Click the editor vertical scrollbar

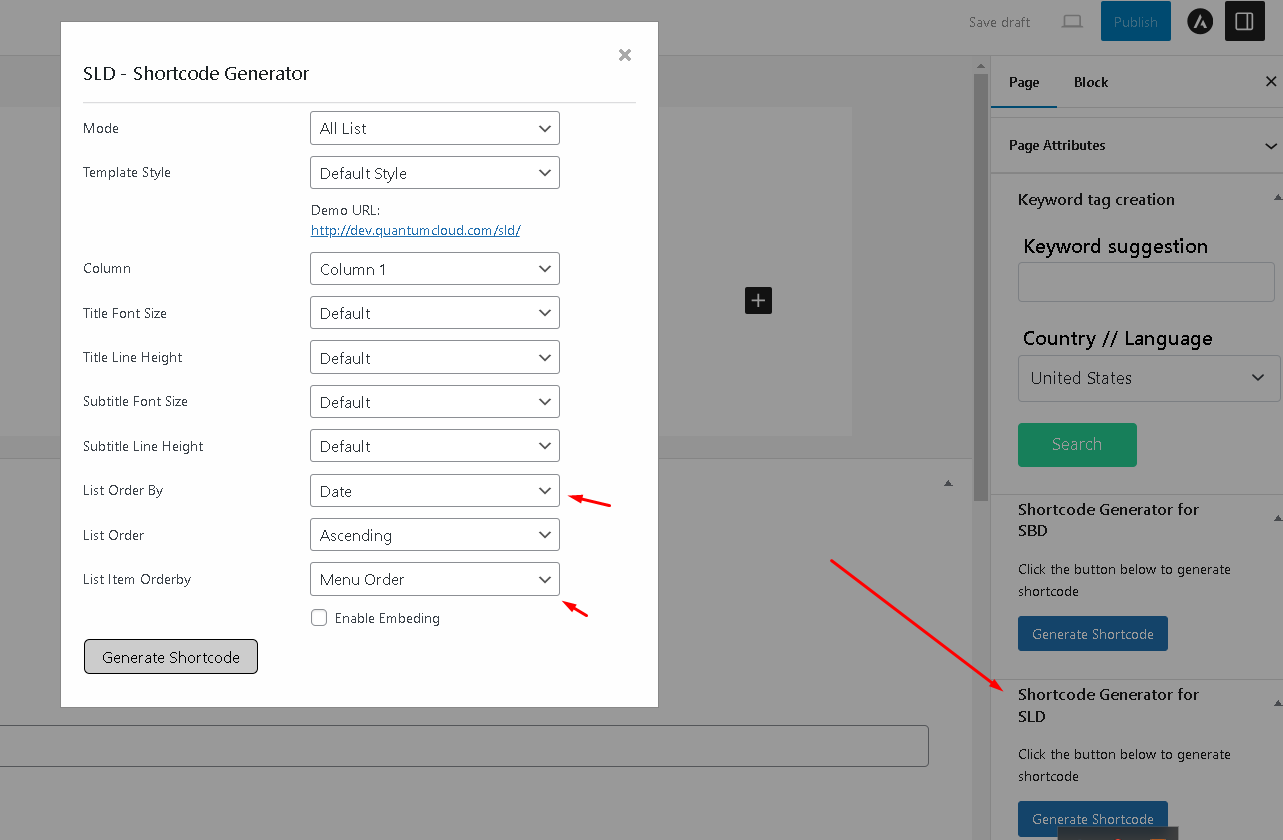click(x=981, y=286)
